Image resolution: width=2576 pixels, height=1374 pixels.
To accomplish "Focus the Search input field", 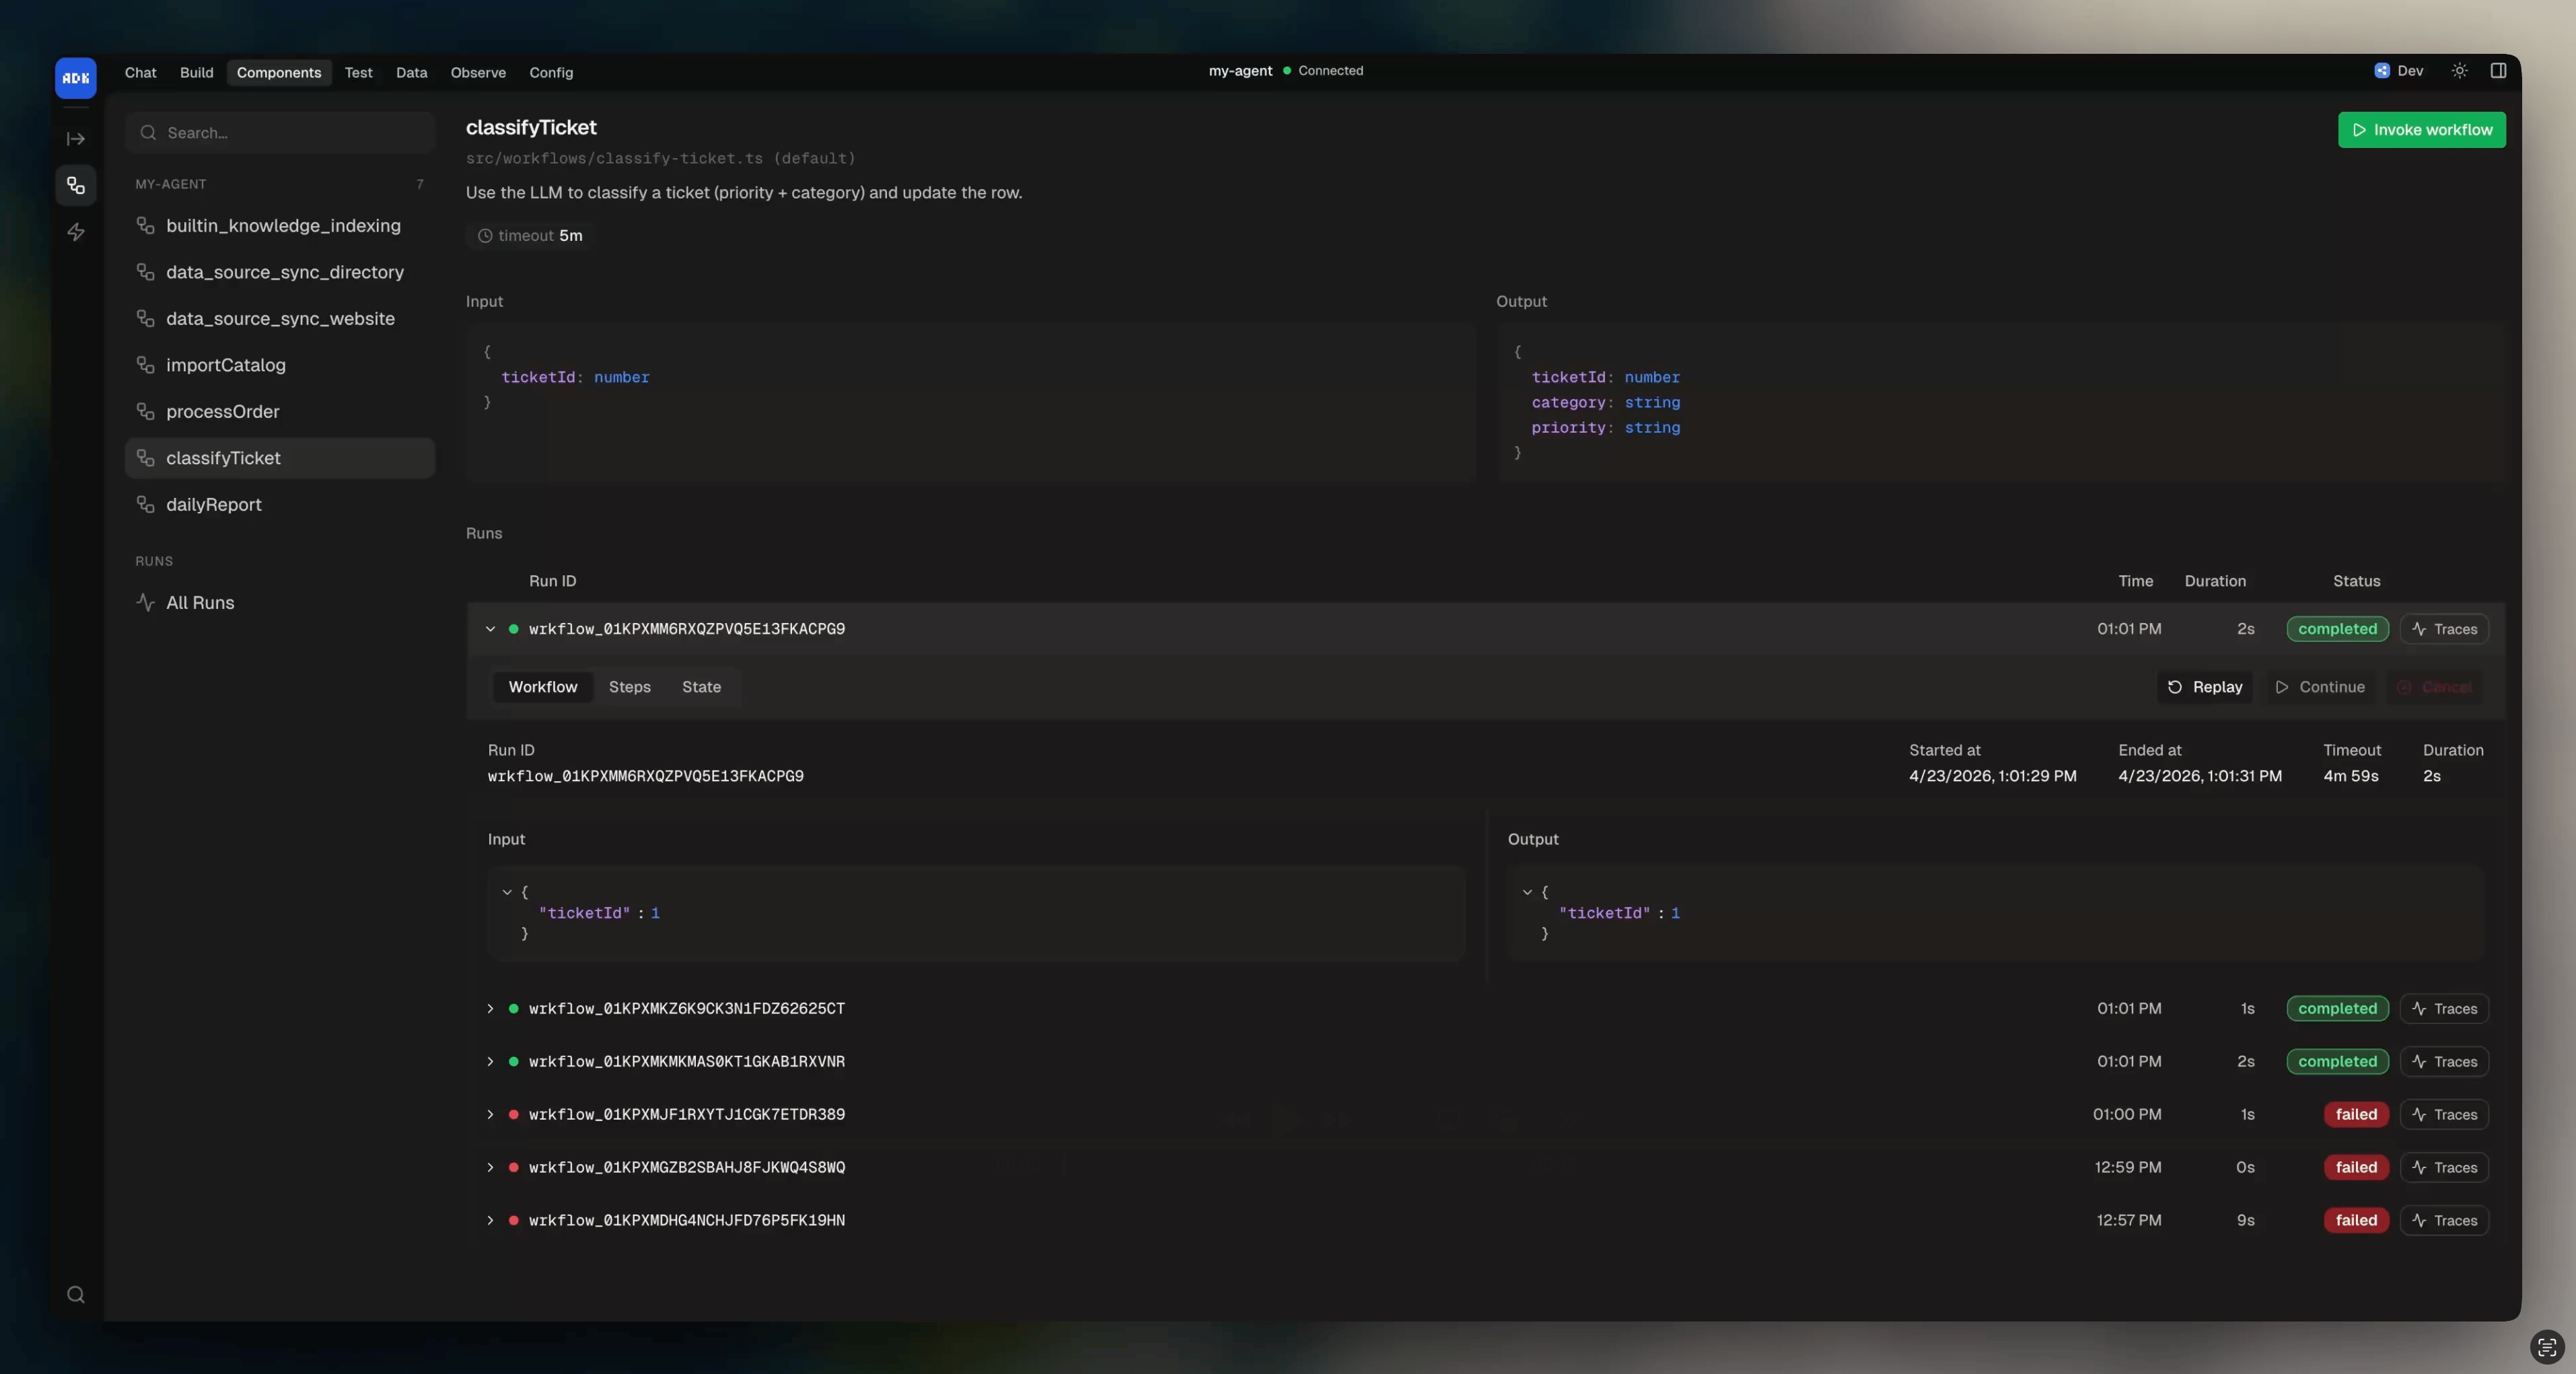I will tap(280, 133).
